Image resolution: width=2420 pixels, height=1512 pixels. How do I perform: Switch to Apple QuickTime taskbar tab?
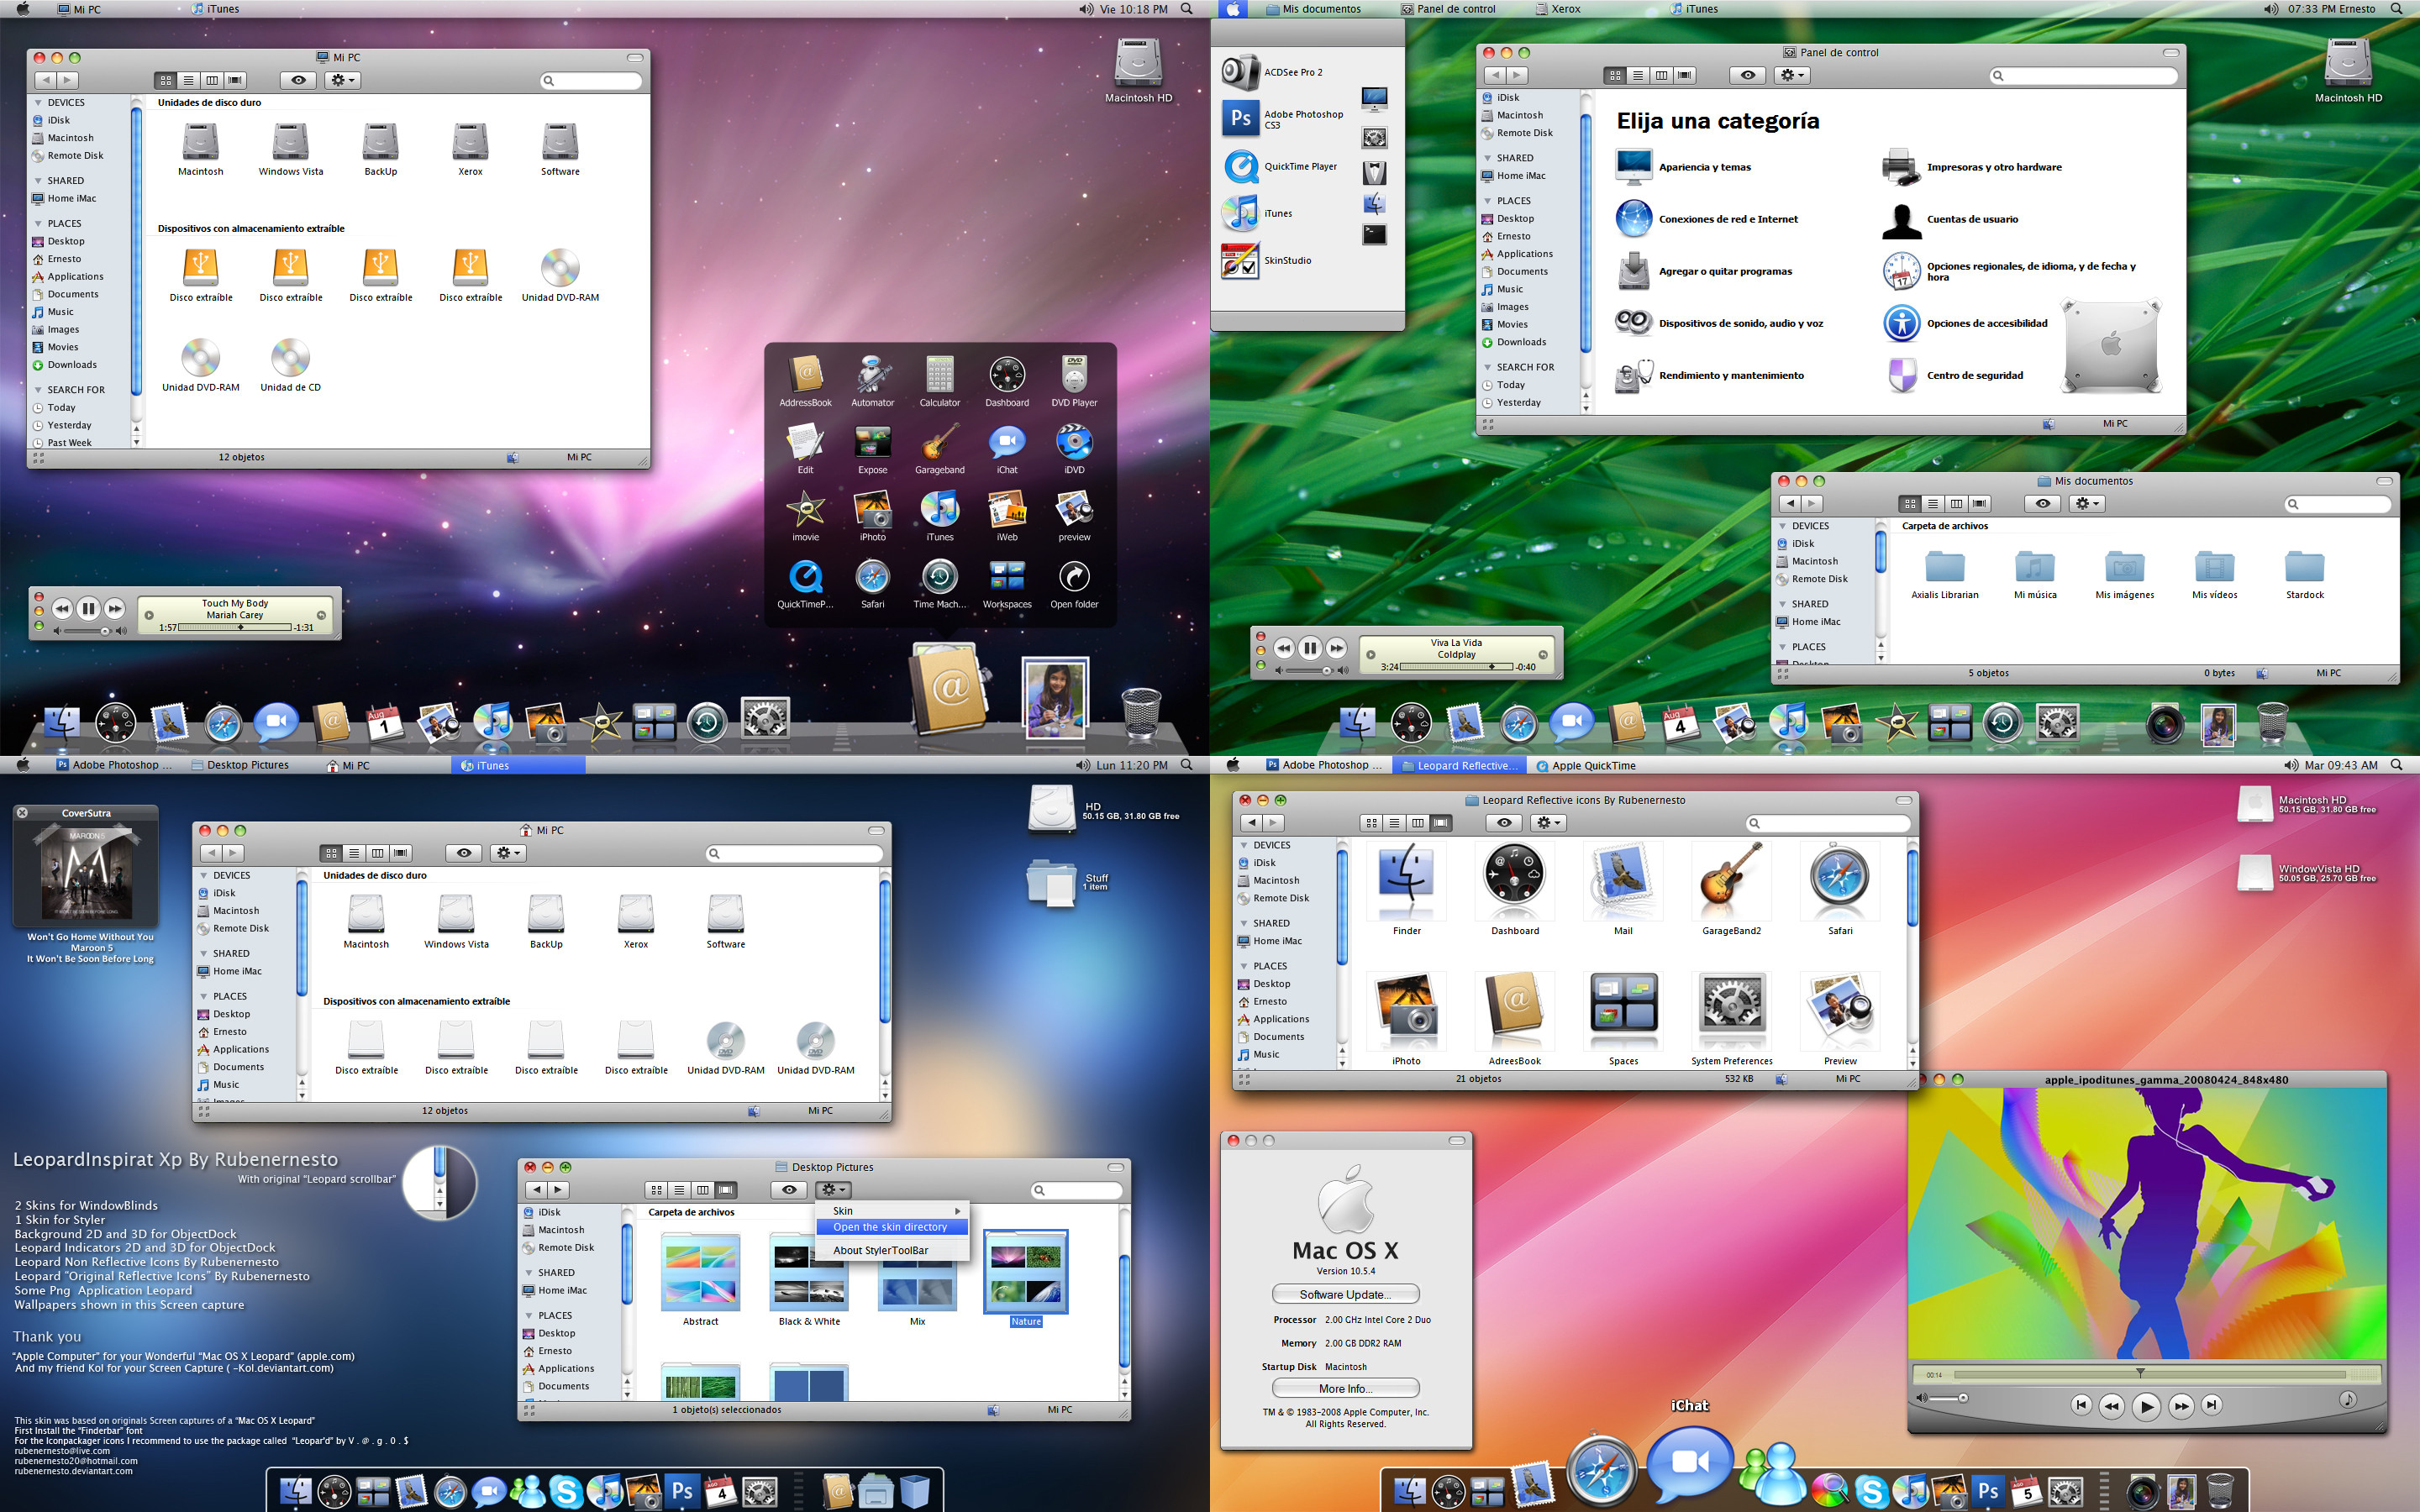pos(1587,766)
